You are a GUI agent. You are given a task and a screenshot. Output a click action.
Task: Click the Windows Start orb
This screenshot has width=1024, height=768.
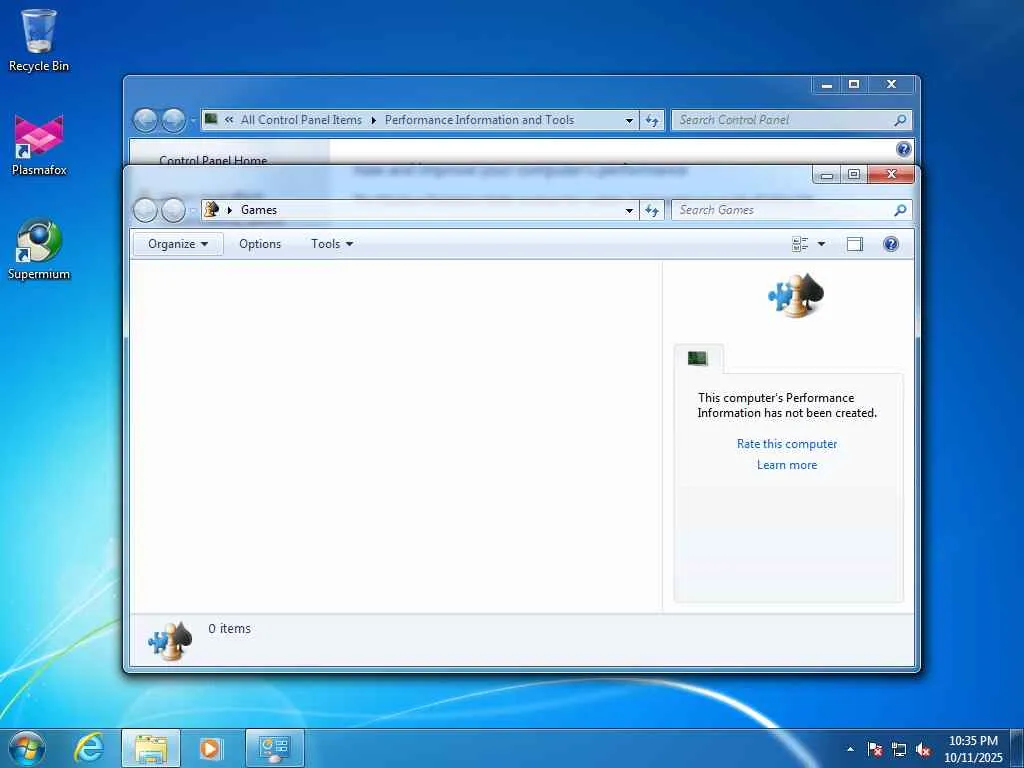27,748
